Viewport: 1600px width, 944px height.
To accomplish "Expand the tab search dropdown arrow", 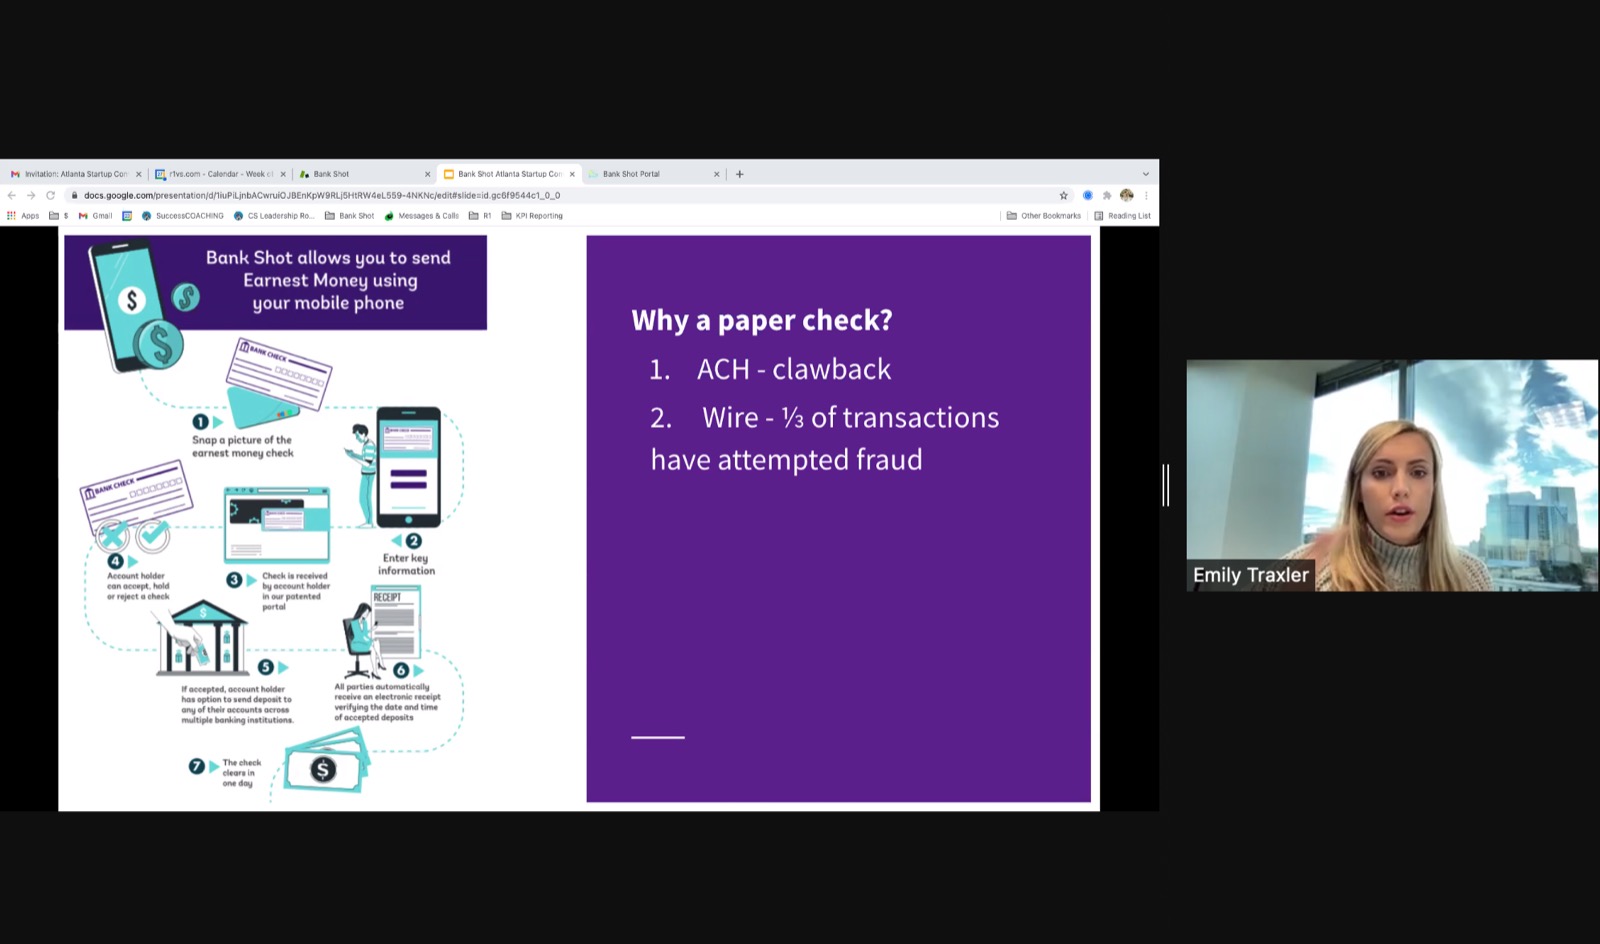I will pyautogui.click(x=1146, y=174).
